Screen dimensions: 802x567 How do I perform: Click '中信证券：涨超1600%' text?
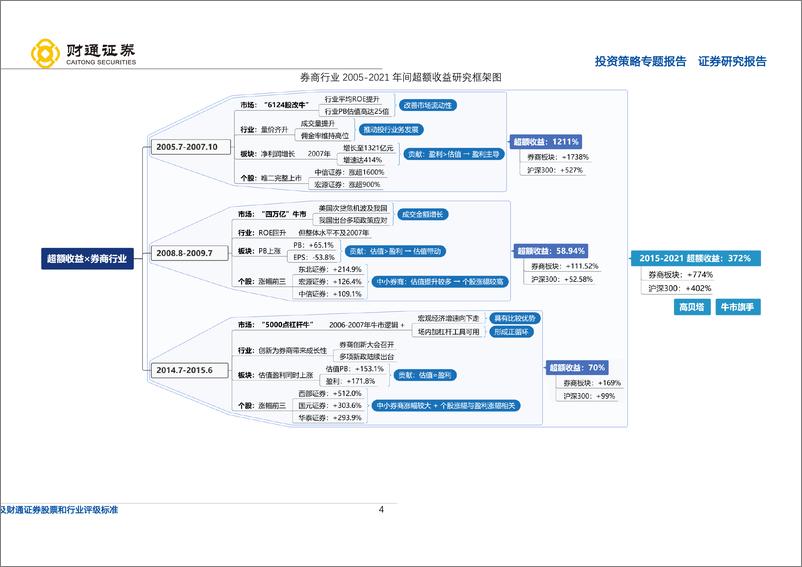point(349,172)
